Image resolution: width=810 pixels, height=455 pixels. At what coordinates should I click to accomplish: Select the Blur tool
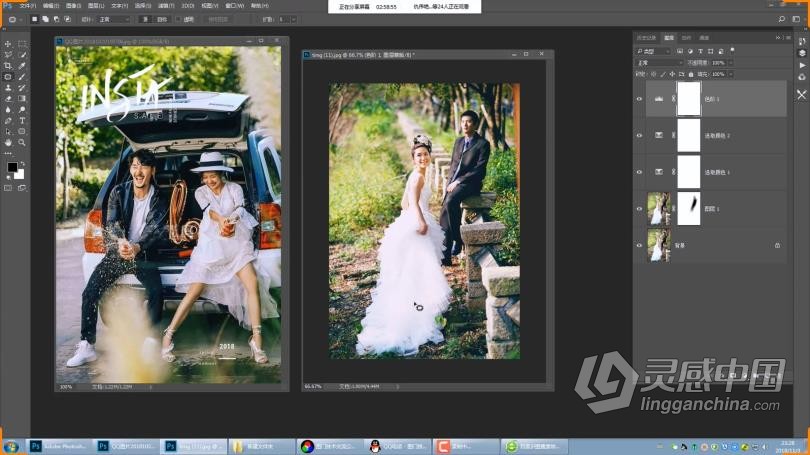click(8, 109)
